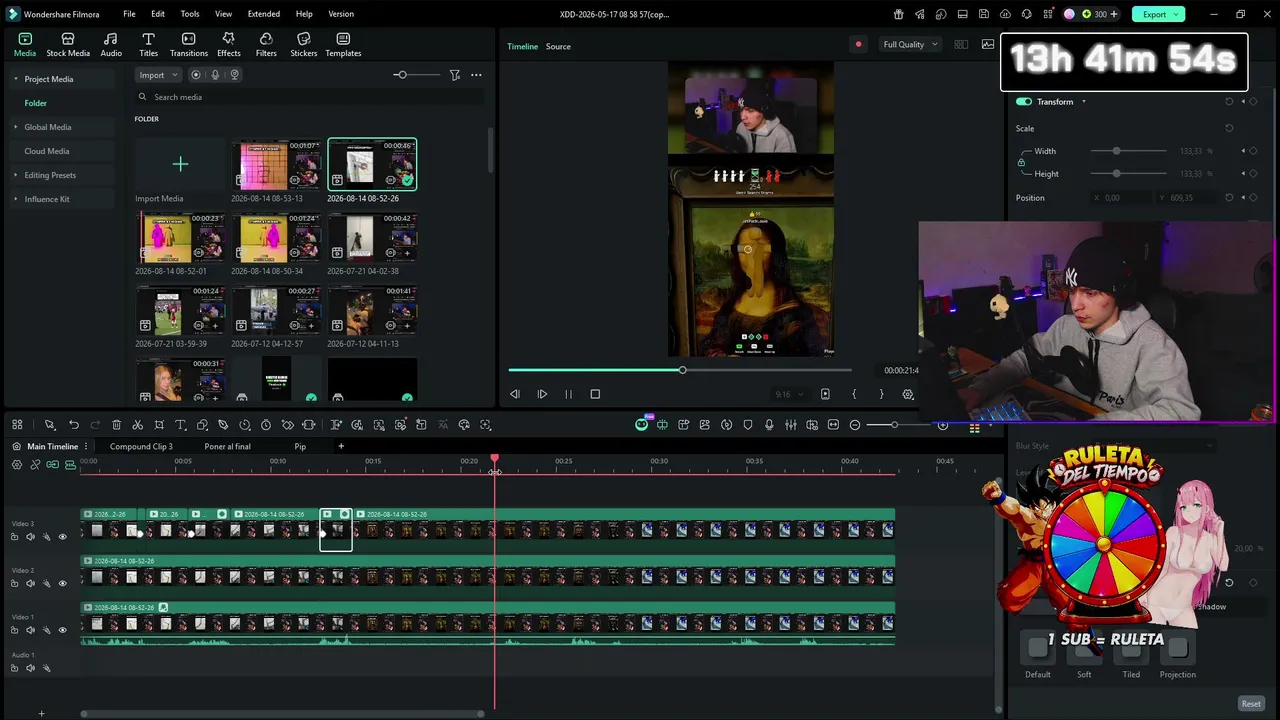Click the Mark In brace icon
Viewport: 1280px width, 720px height.
pyautogui.click(x=854, y=394)
